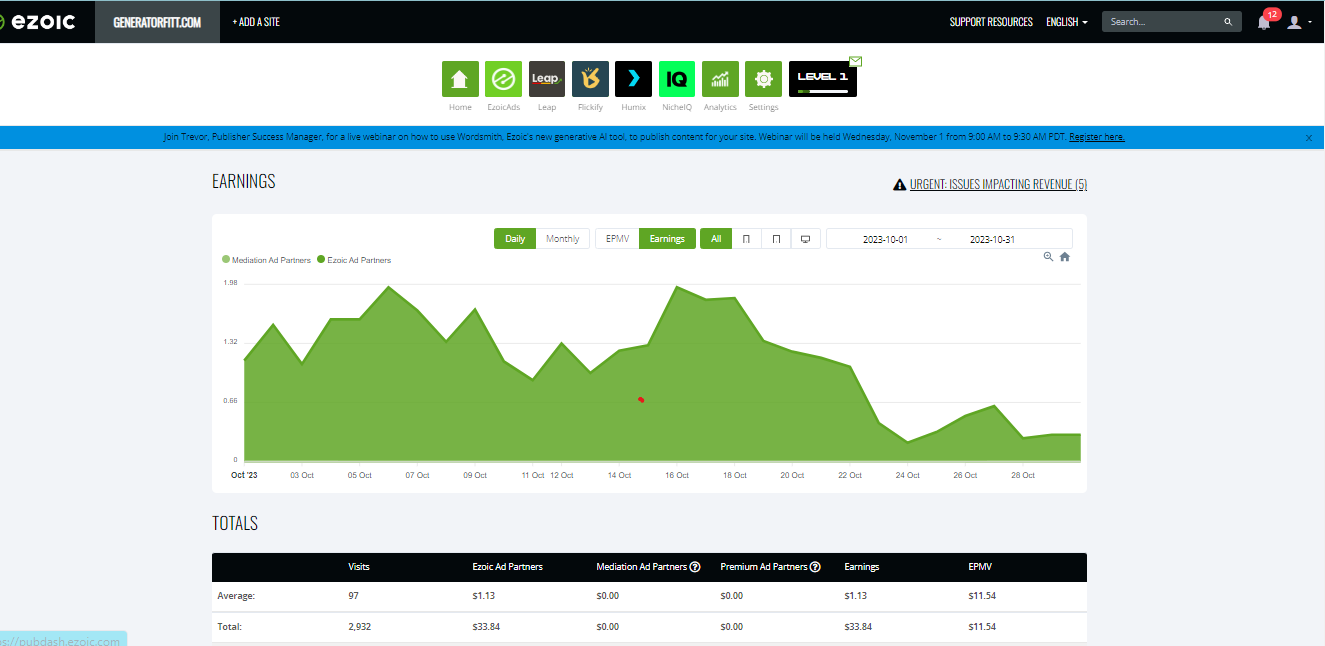Click the top search field
This screenshot has width=1325, height=646.
point(1163,21)
